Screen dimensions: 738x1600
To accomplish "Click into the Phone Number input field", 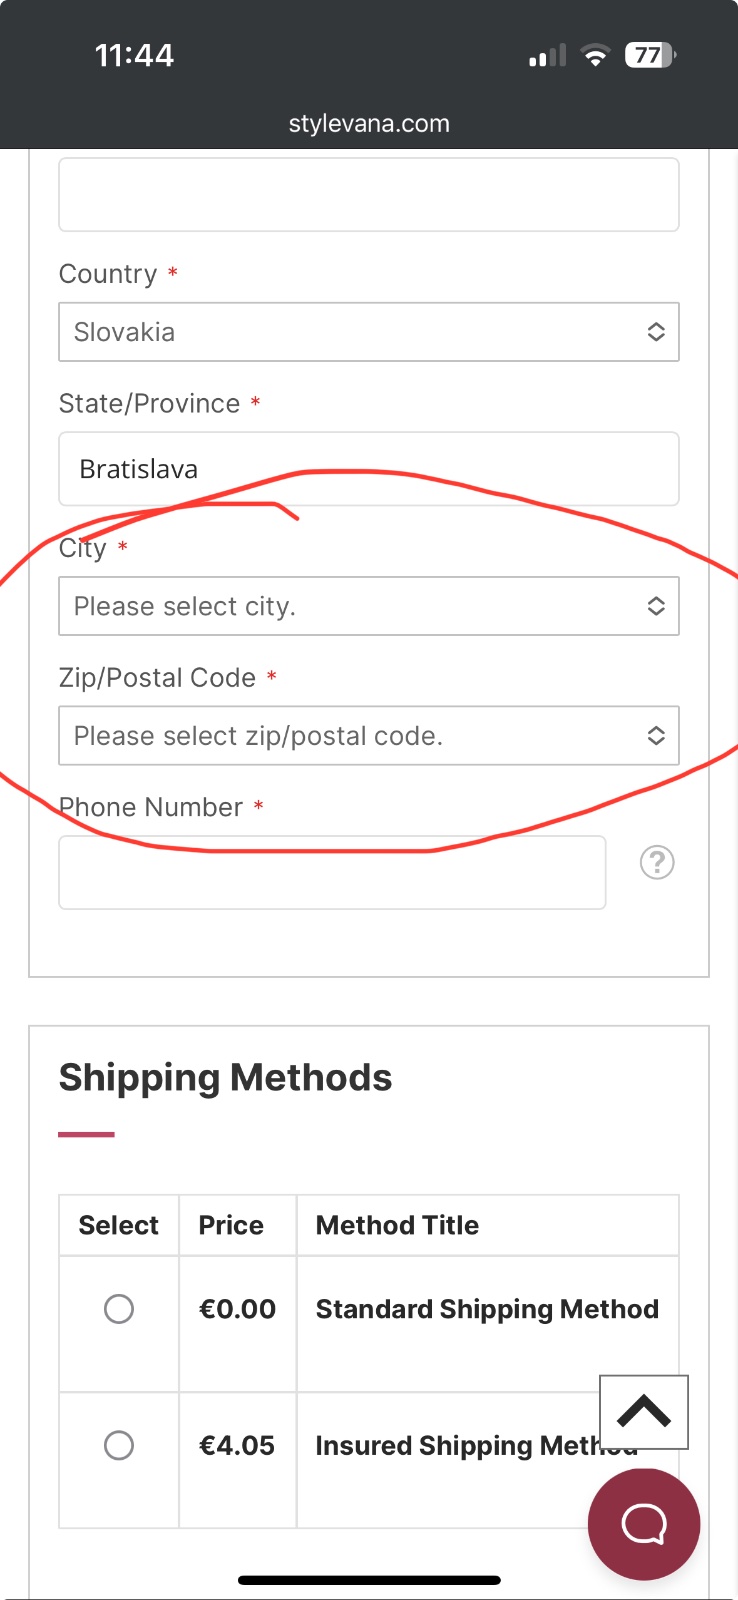I will pyautogui.click(x=332, y=872).
